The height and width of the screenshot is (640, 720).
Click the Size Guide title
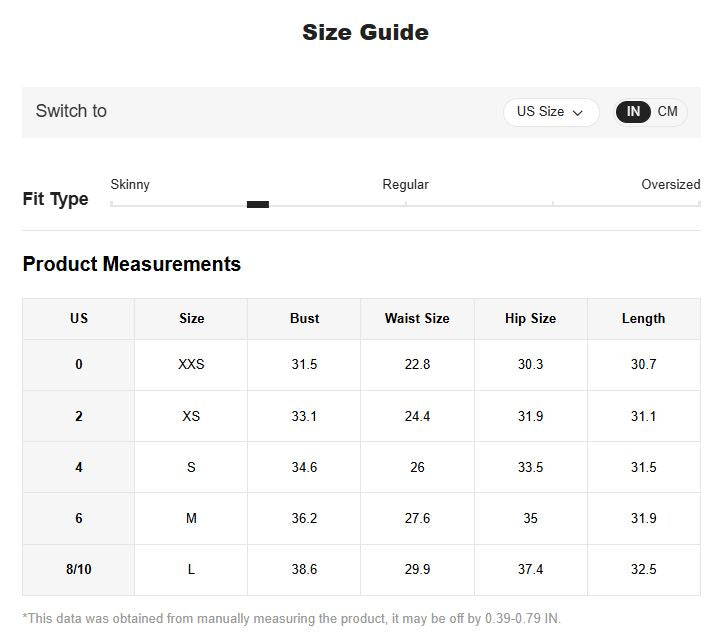[365, 32]
